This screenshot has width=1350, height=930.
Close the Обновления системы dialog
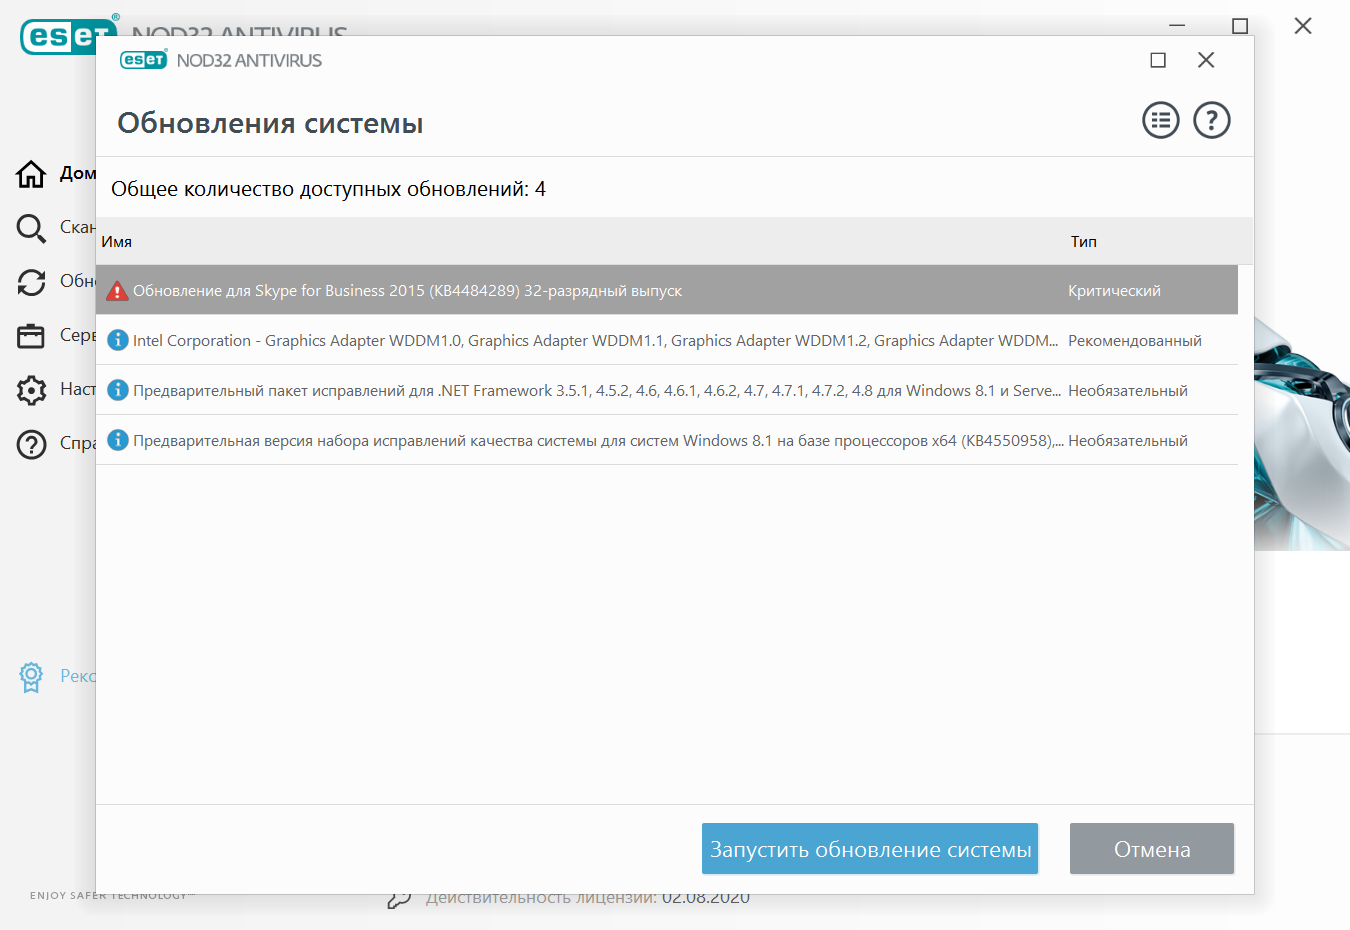click(1206, 60)
